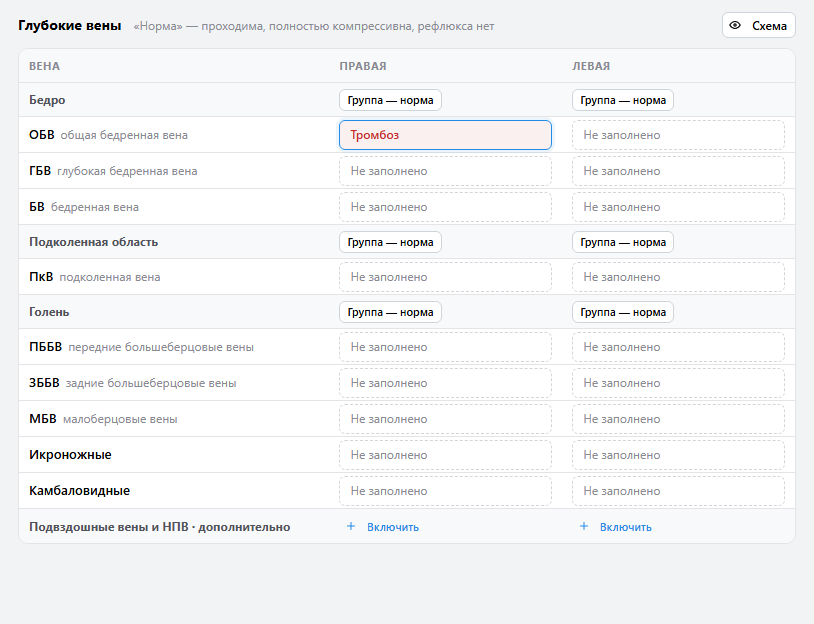Click the глубокая бедренная вена label
The image size is (814, 624).
pyautogui.click(x=127, y=171)
